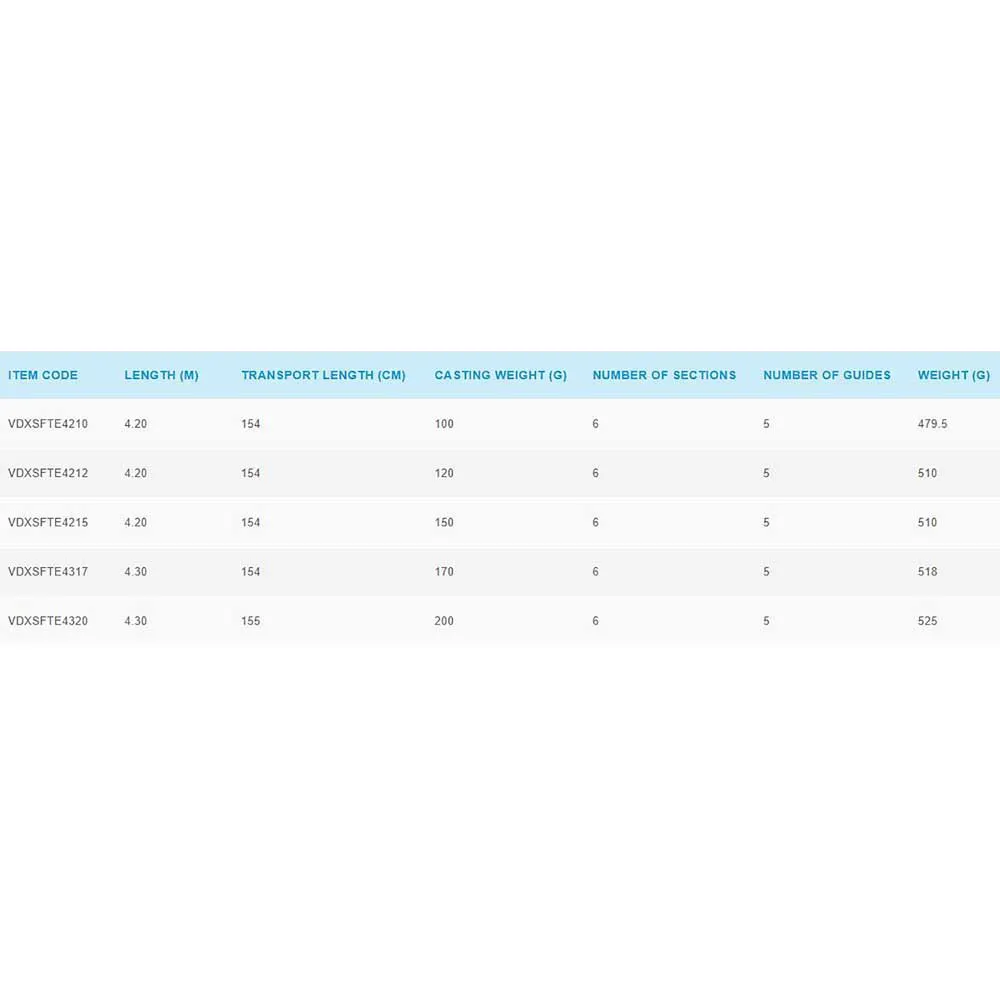Click the transport length 155 cell
Image resolution: width=1000 pixels, height=1000 pixels.
pyautogui.click(x=250, y=621)
